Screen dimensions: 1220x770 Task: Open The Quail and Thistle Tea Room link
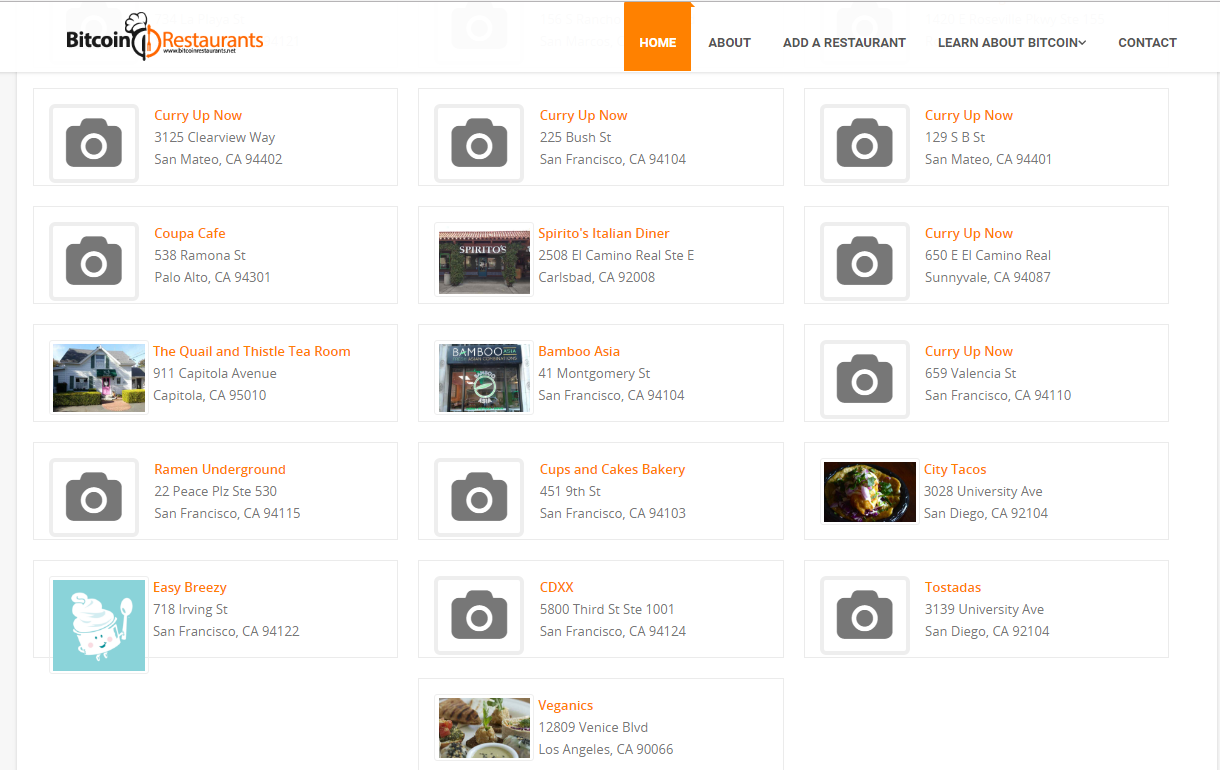[x=252, y=351]
